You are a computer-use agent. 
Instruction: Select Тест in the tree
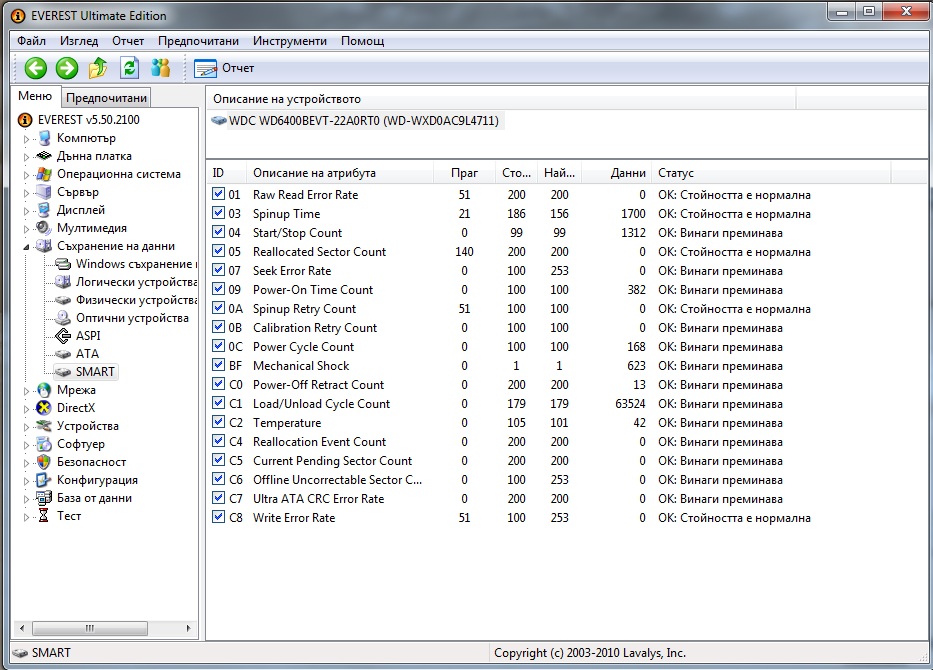[x=68, y=516]
